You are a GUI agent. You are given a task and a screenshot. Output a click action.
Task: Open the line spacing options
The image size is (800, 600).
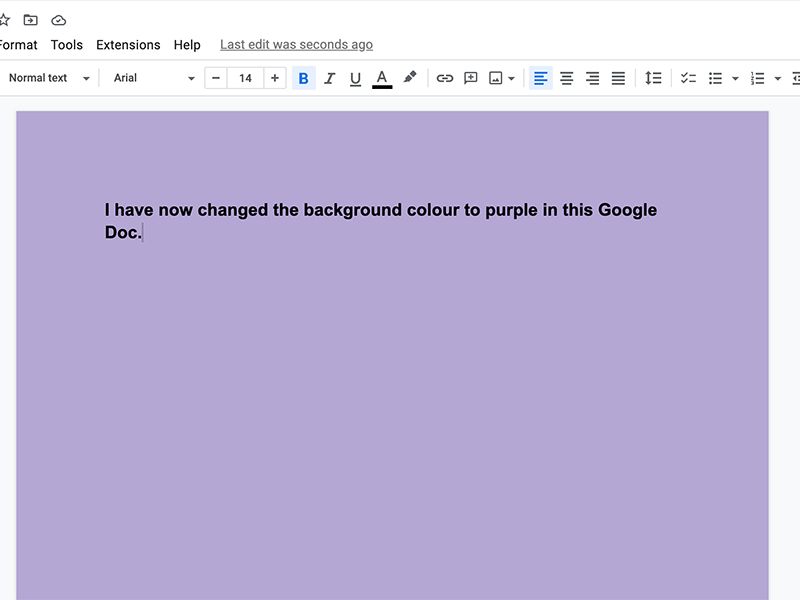click(653, 78)
